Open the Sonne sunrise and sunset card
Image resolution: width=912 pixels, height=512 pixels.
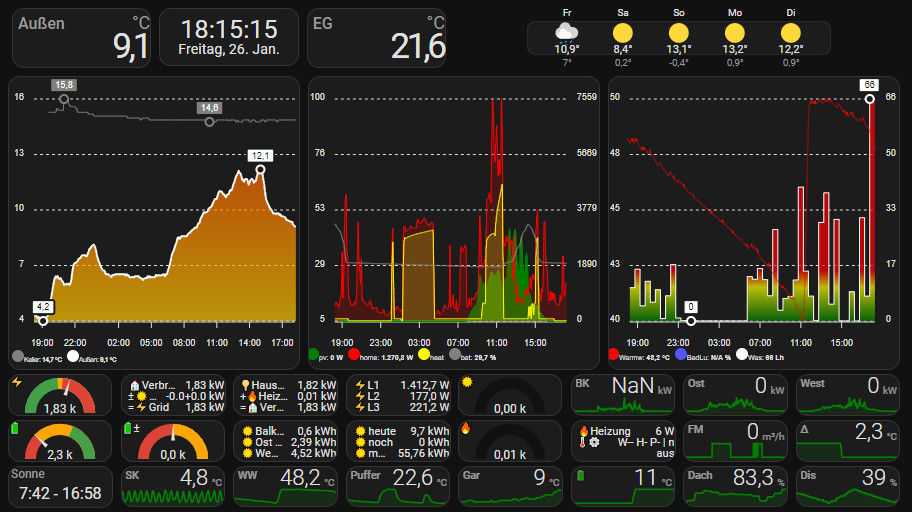[59, 485]
